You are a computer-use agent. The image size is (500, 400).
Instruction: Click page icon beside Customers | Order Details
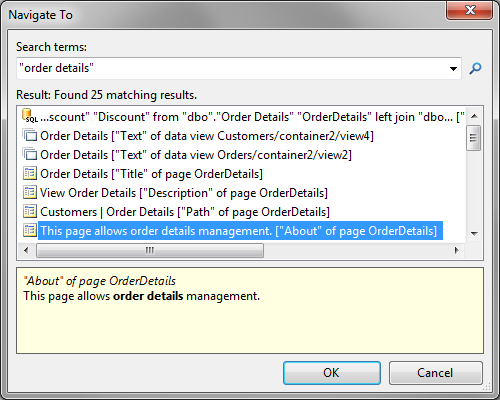30,211
